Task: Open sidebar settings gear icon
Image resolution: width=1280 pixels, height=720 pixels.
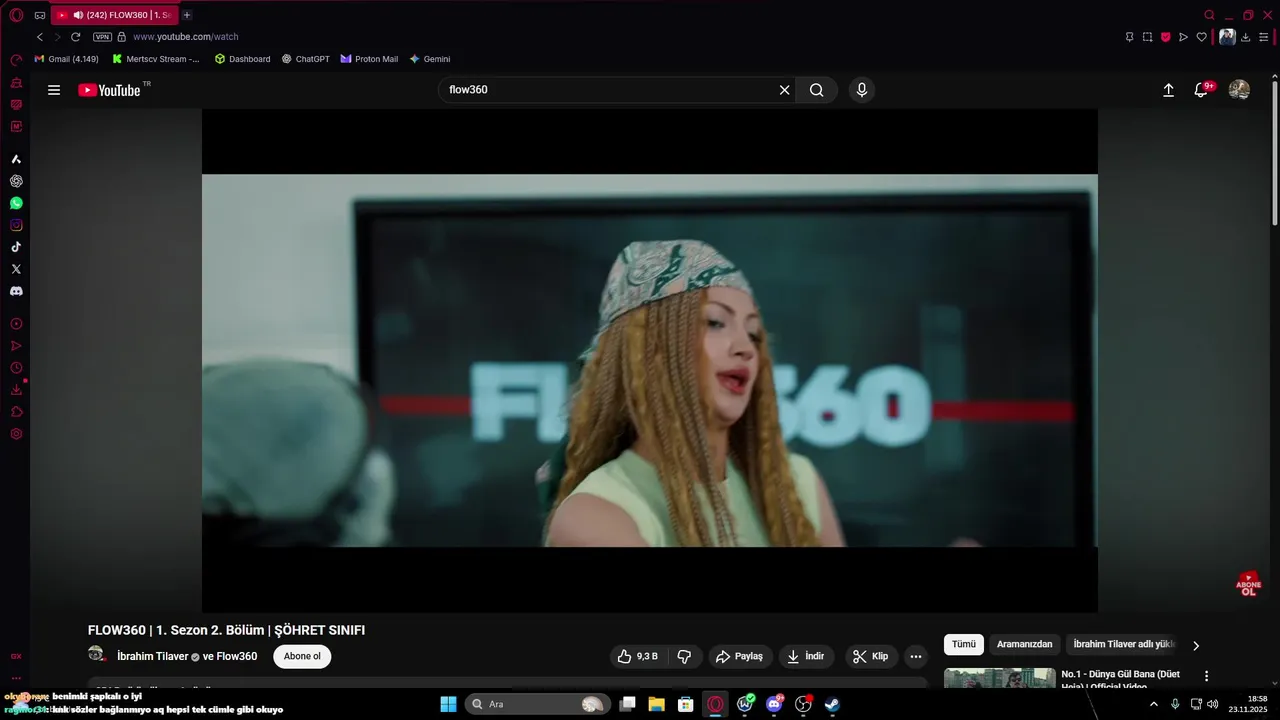Action: [x=16, y=434]
